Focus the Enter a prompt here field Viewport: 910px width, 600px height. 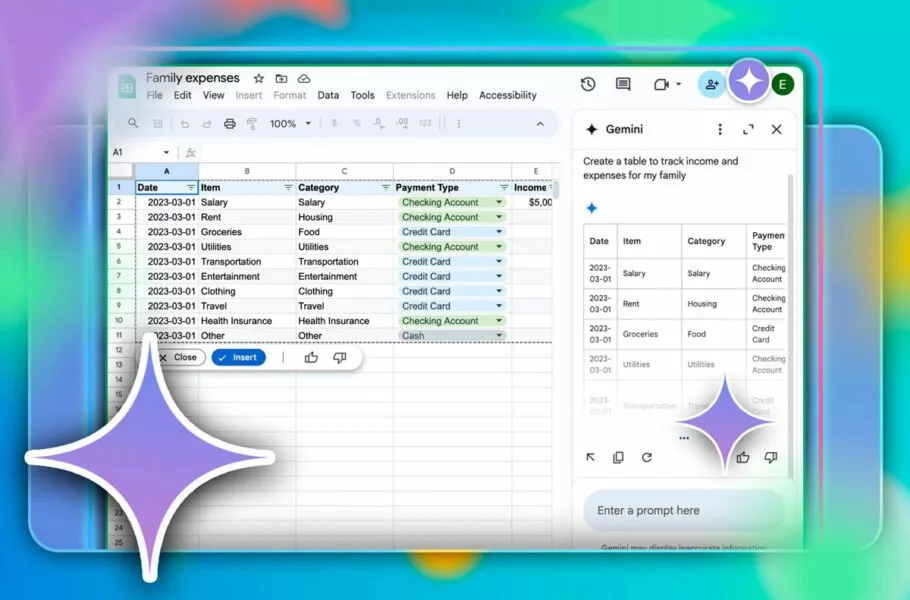coord(684,511)
